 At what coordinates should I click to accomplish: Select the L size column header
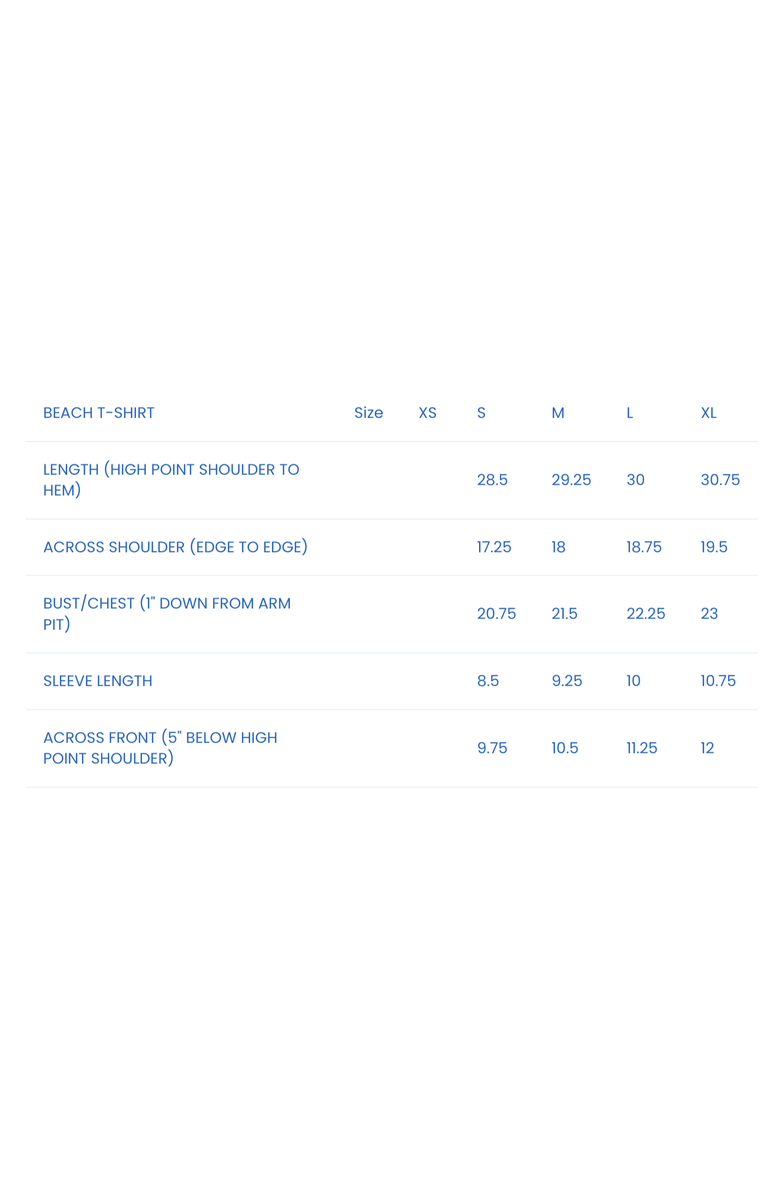(630, 413)
